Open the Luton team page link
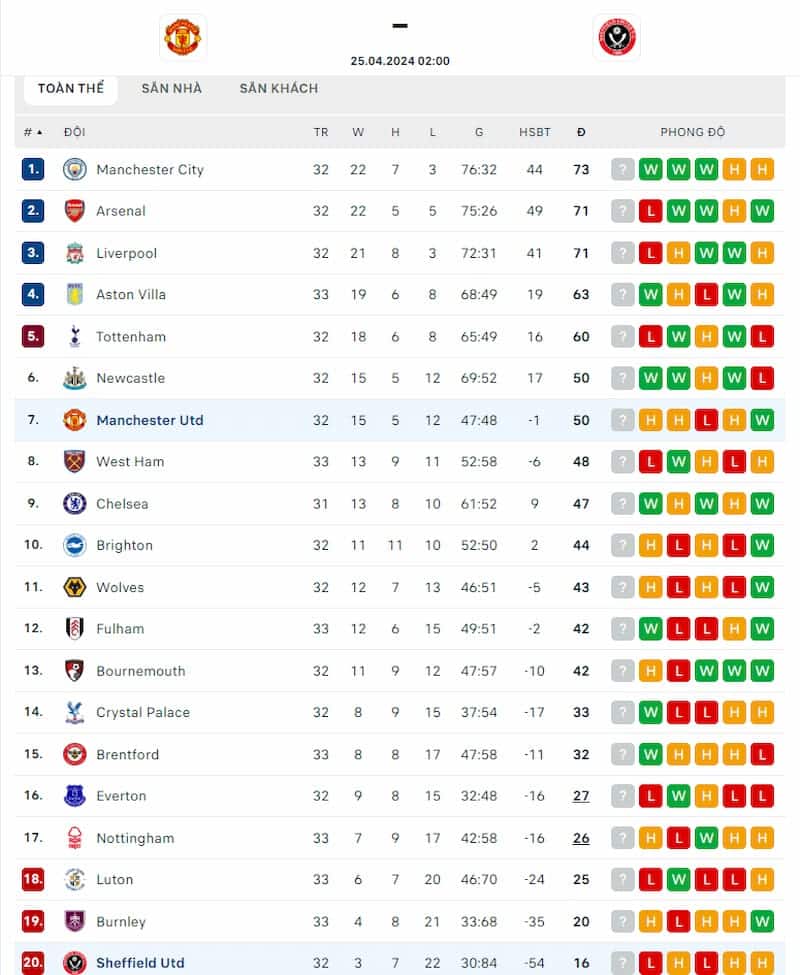This screenshot has width=800, height=975. point(114,879)
